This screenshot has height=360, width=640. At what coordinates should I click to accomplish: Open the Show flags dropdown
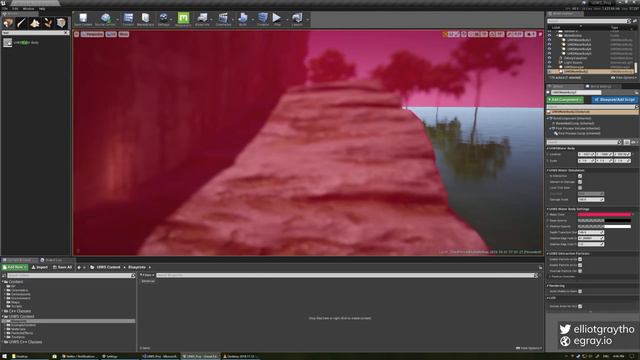(x=124, y=34)
